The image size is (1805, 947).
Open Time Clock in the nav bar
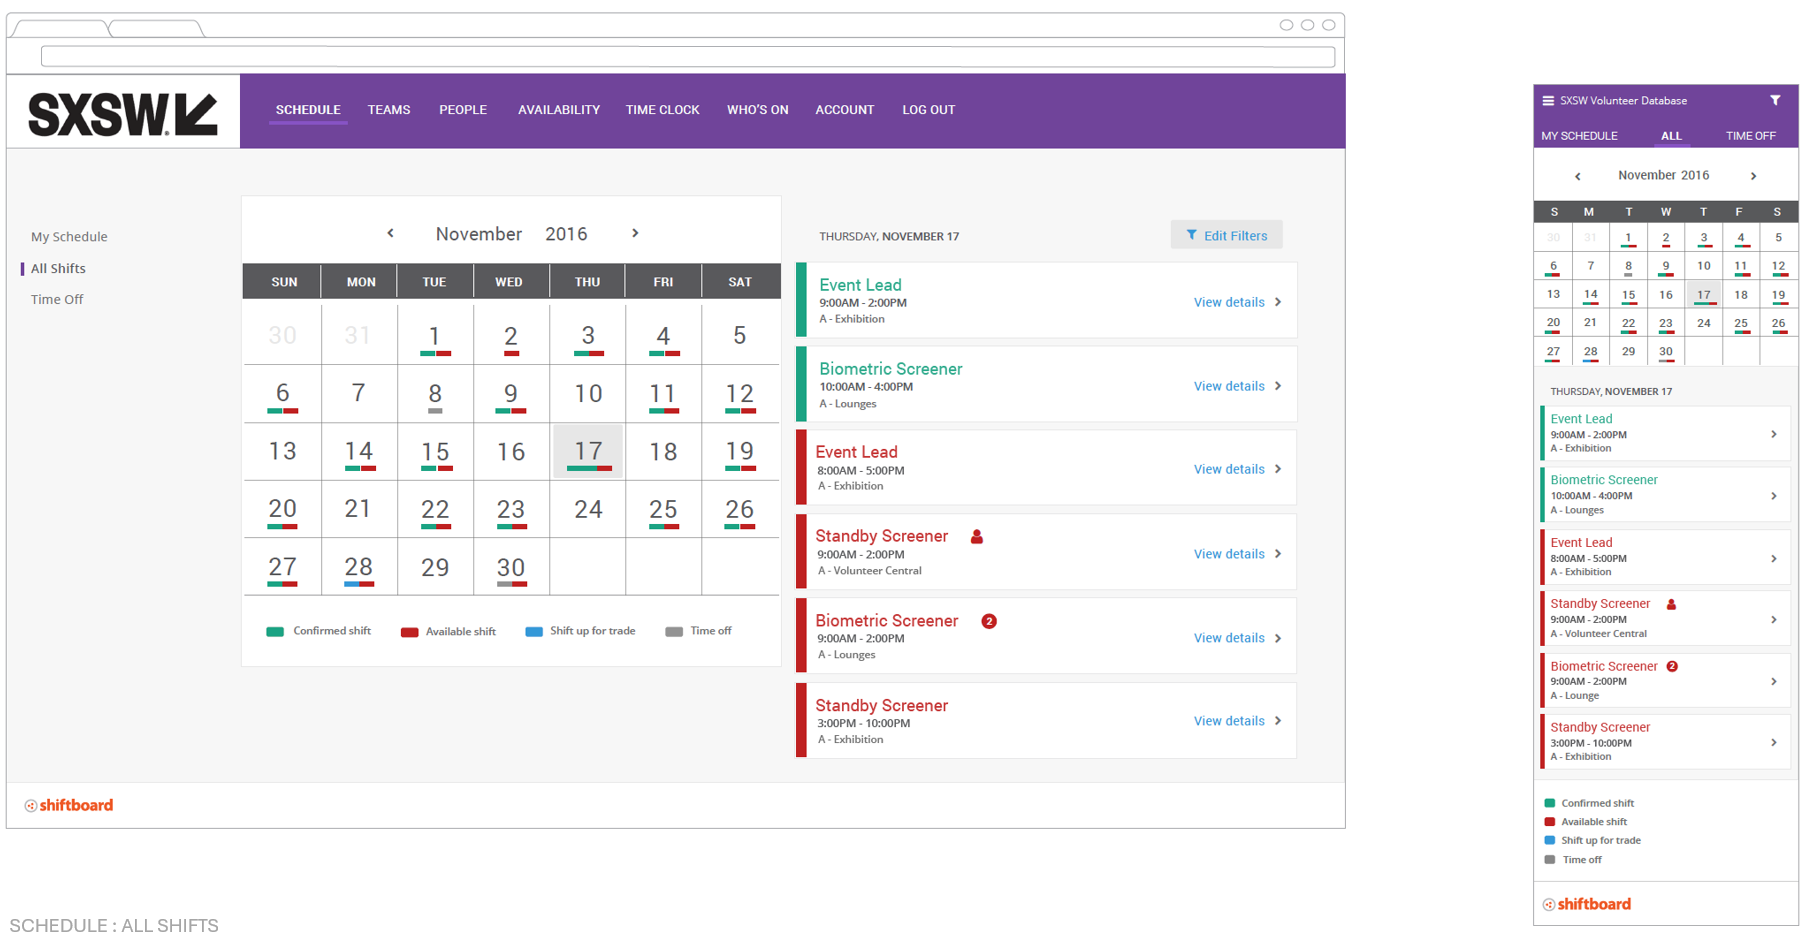pos(663,110)
